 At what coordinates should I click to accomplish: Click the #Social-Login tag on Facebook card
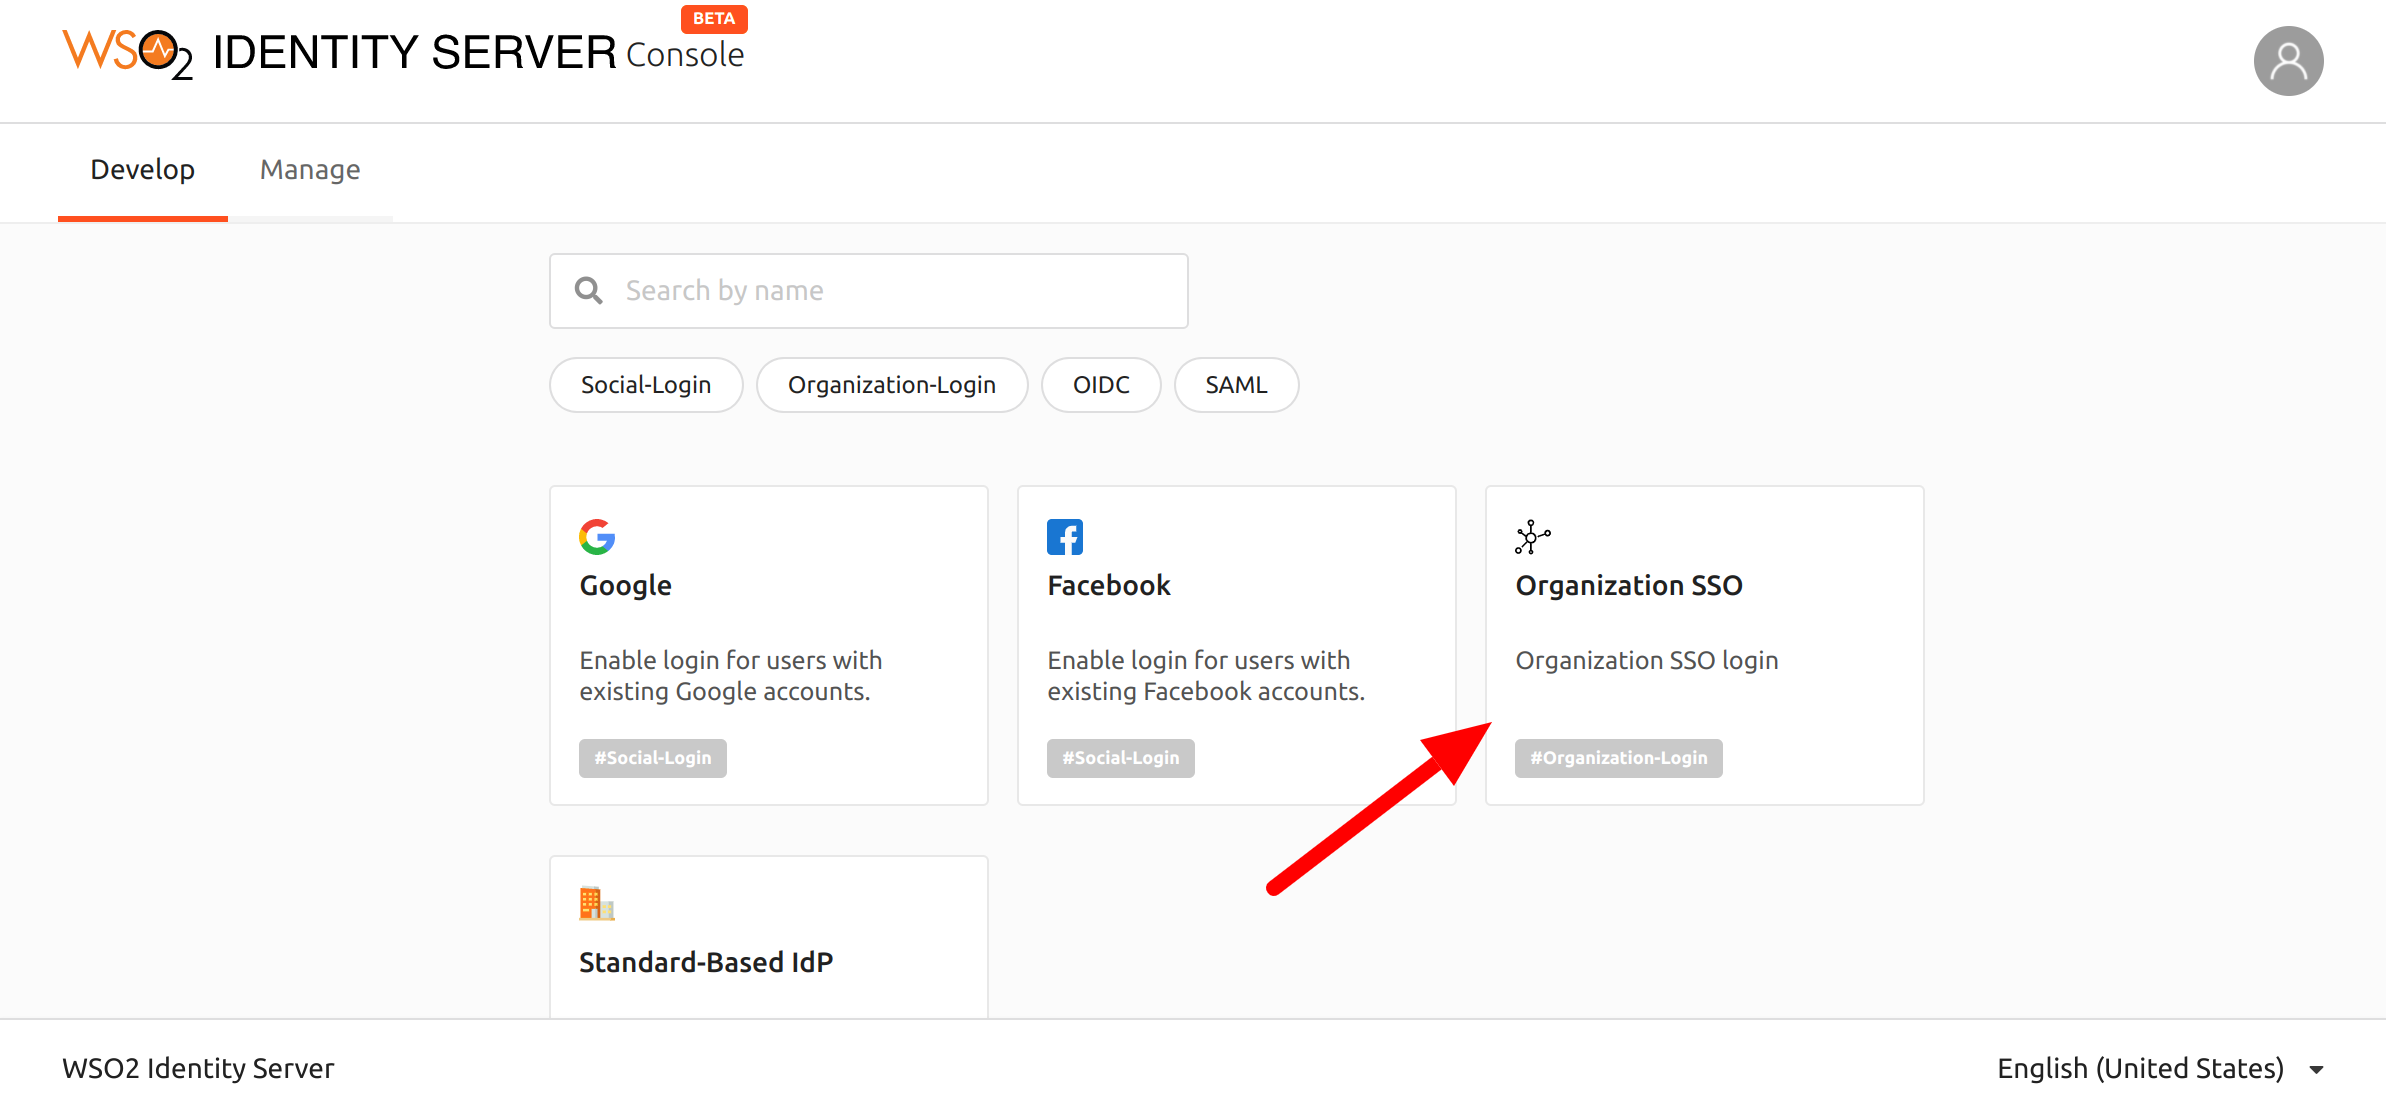coord(1120,758)
